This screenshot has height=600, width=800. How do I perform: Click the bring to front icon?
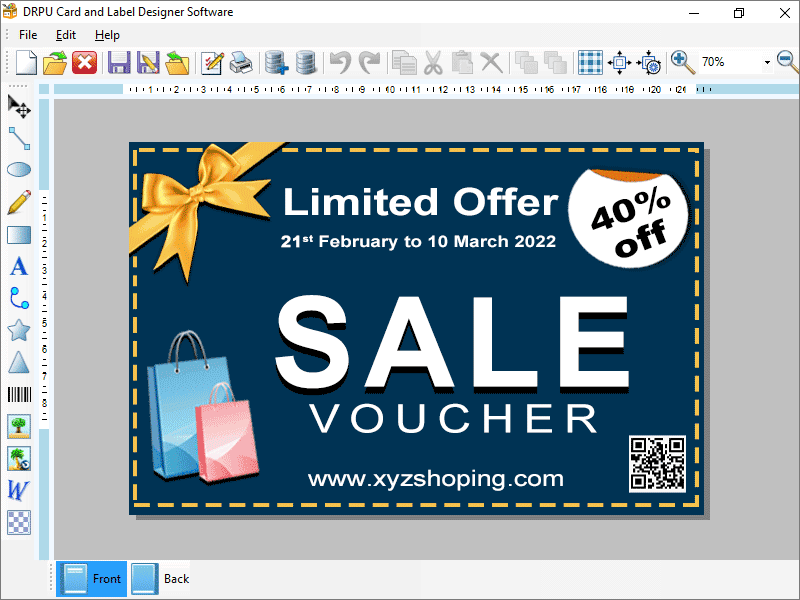point(526,63)
